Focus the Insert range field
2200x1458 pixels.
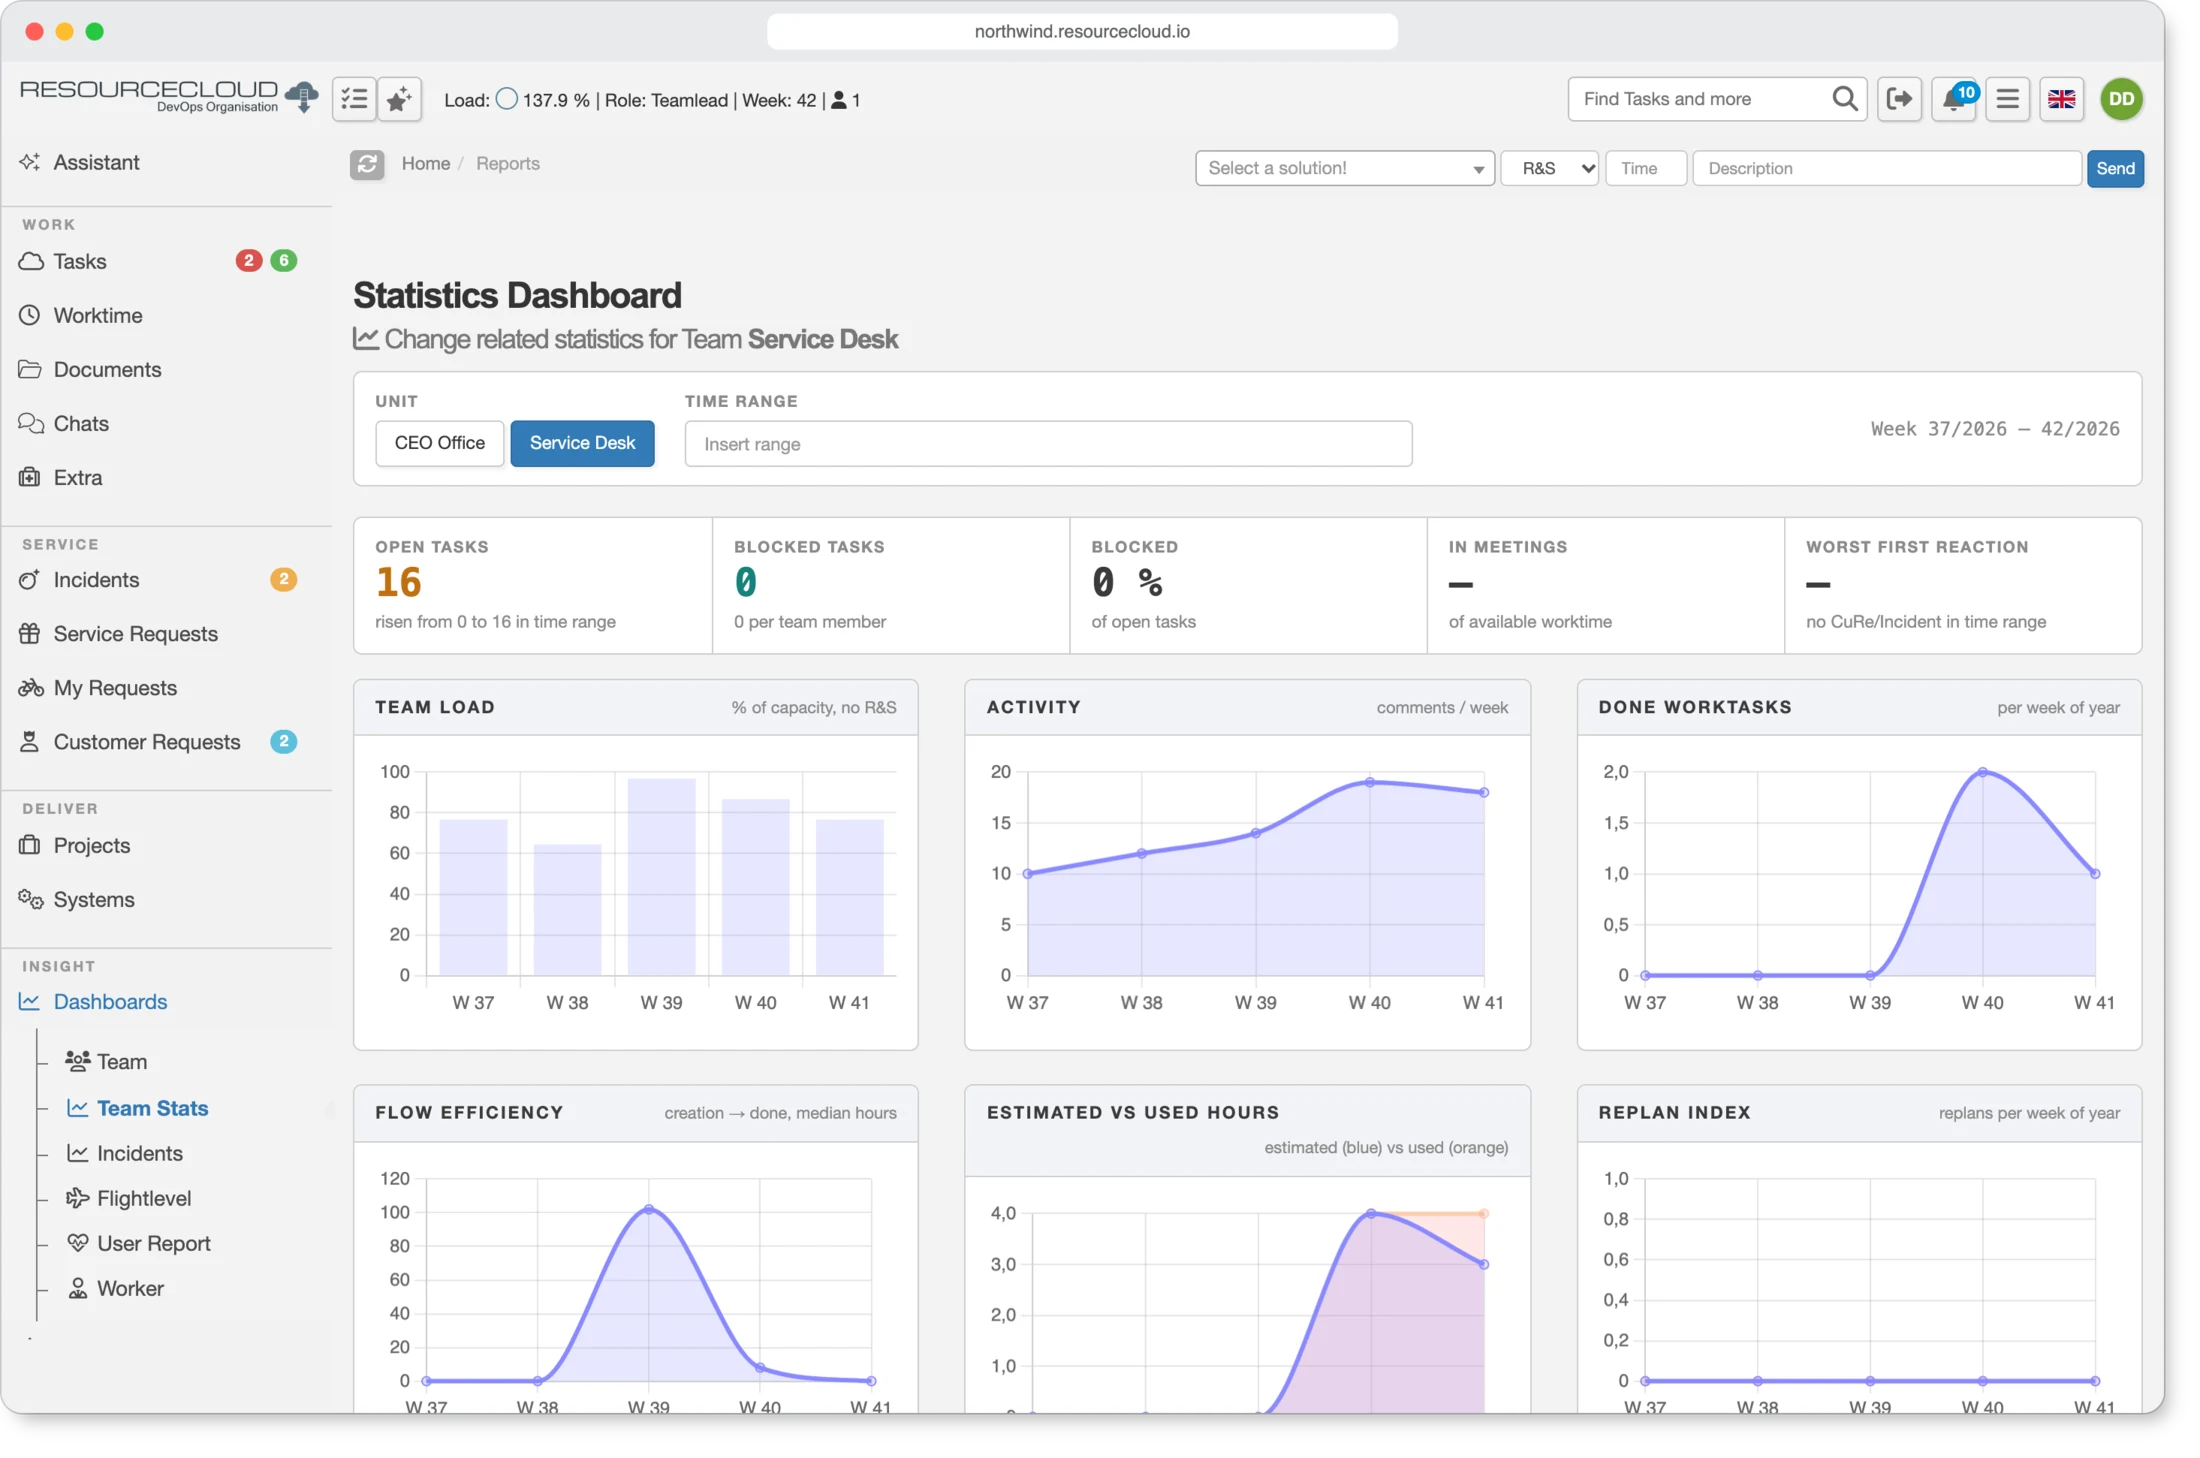tap(1048, 444)
